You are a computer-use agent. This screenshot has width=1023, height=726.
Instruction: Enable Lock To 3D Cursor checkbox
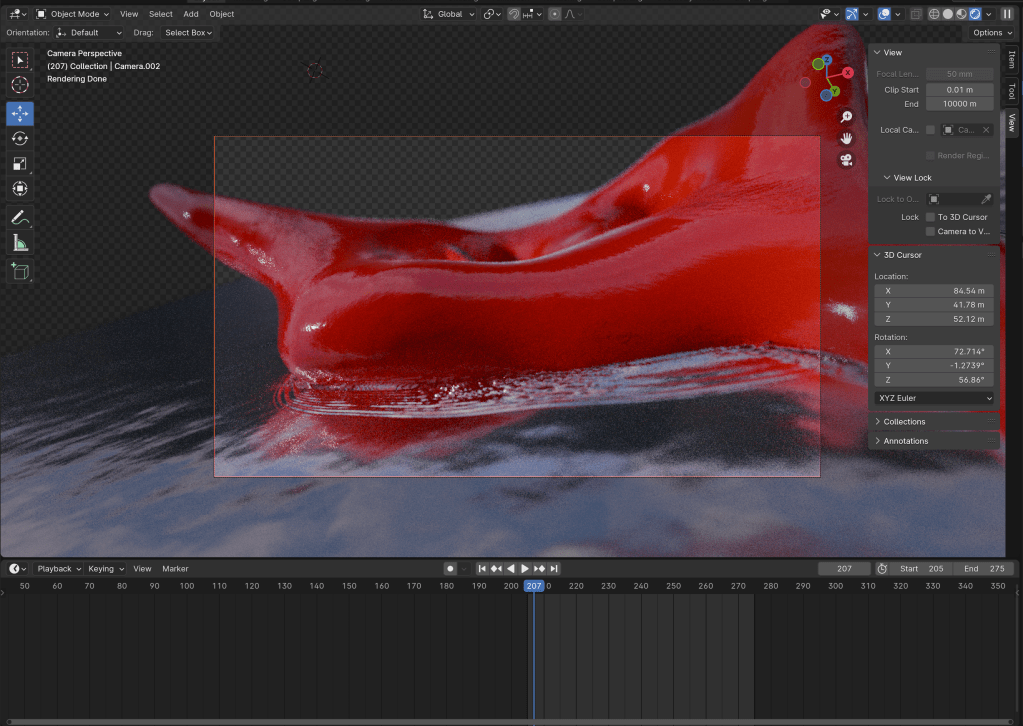point(930,217)
